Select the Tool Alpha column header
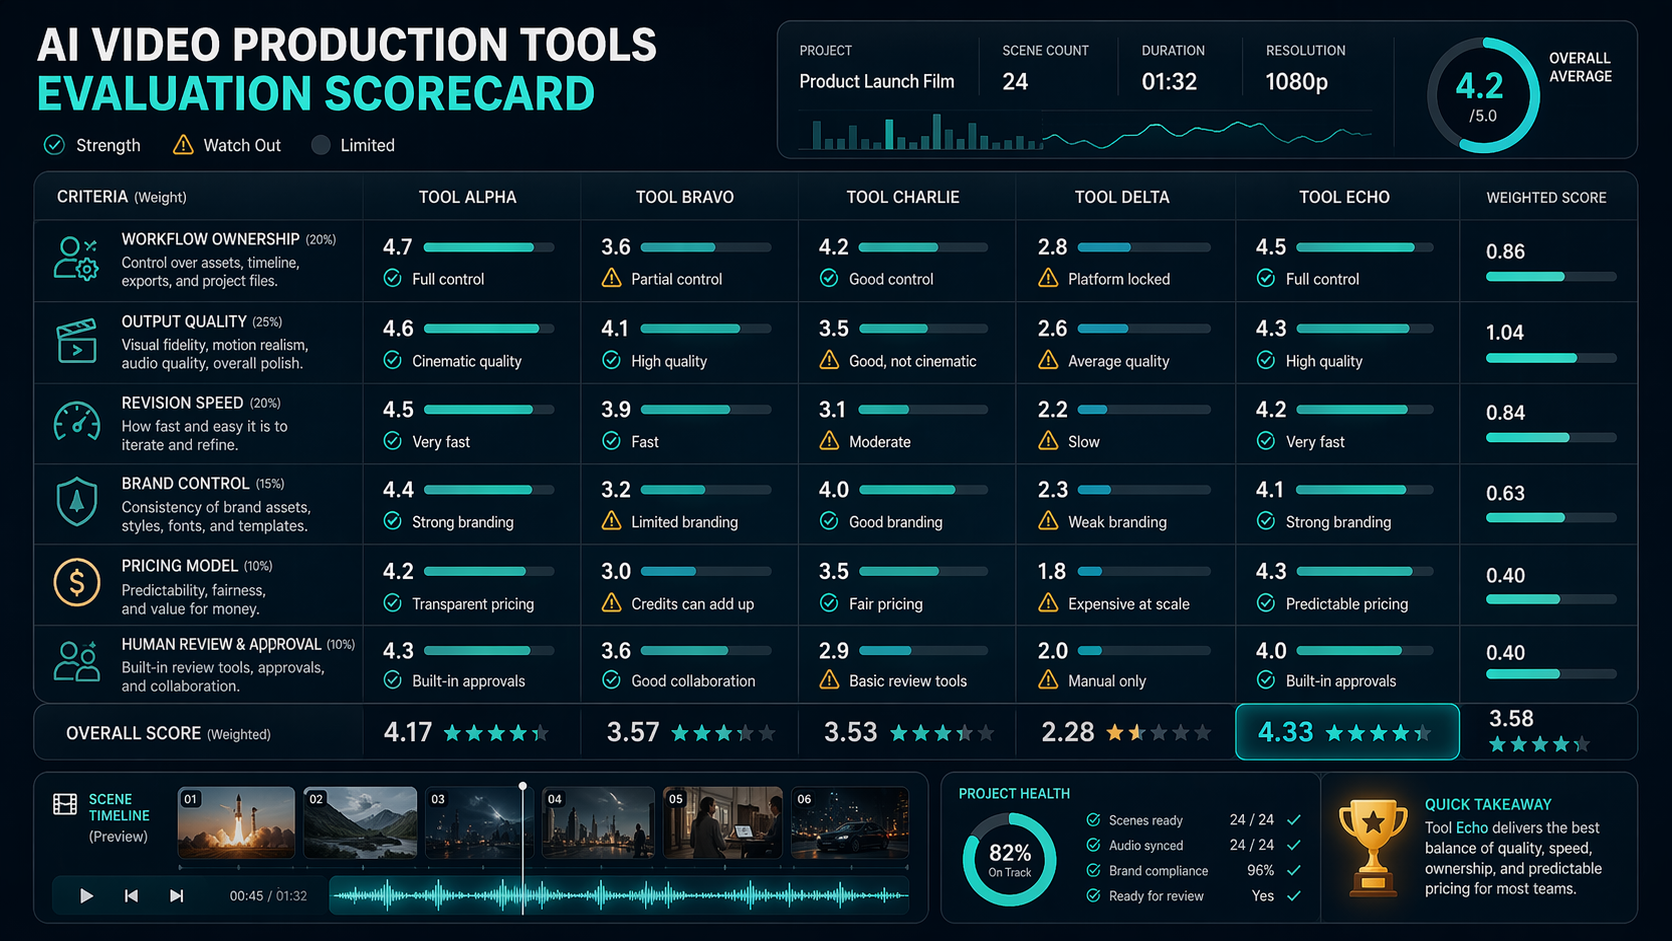This screenshot has height=941, width=1672. (467, 197)
